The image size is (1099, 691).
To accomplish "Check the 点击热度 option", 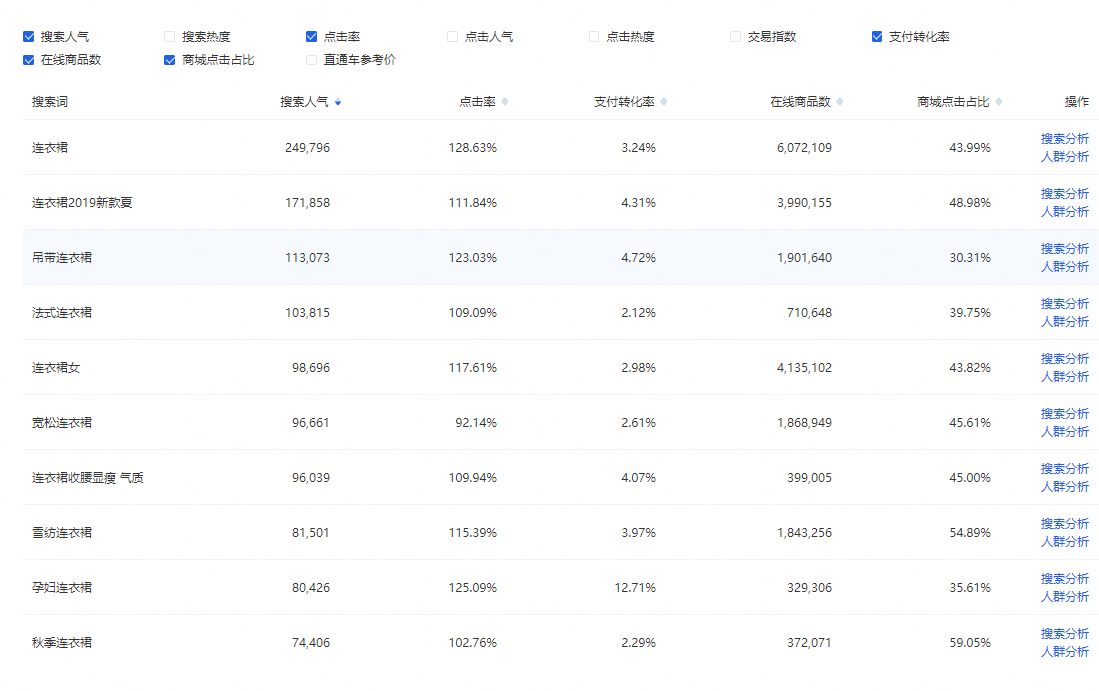I will click(593, 35).
